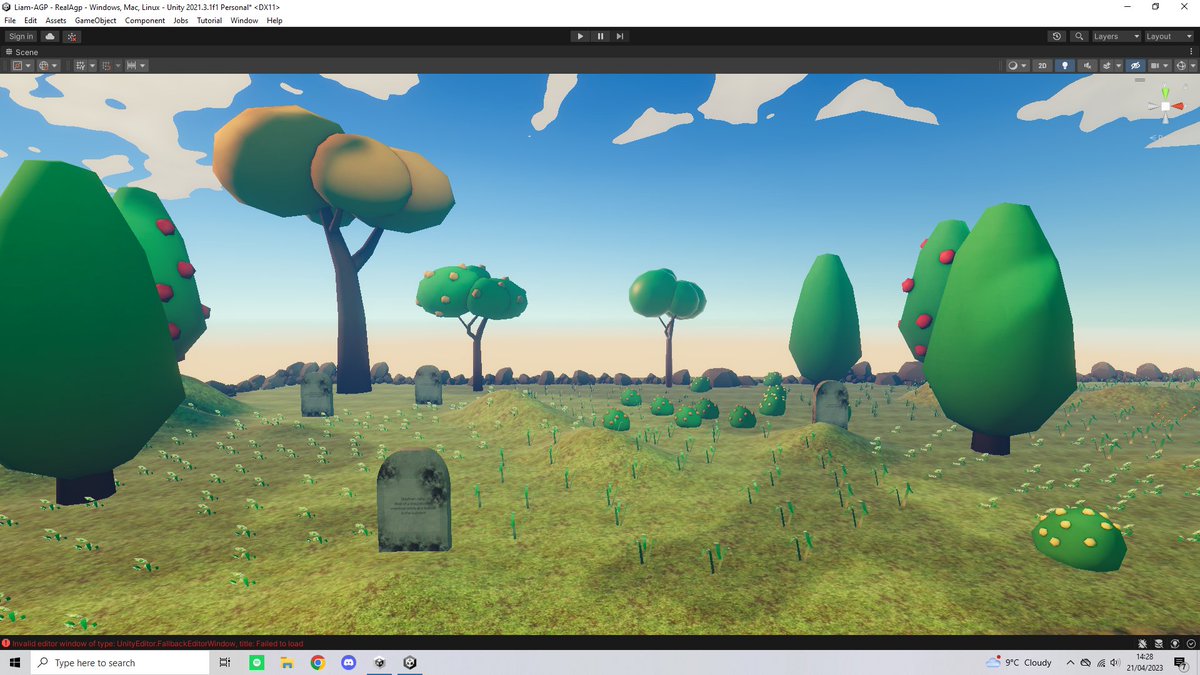Image resolution: width=1200 pixels, height=675 pixels.
Task: Select the Scene tab
Action: pyautogui.click(x=21, y=52)
